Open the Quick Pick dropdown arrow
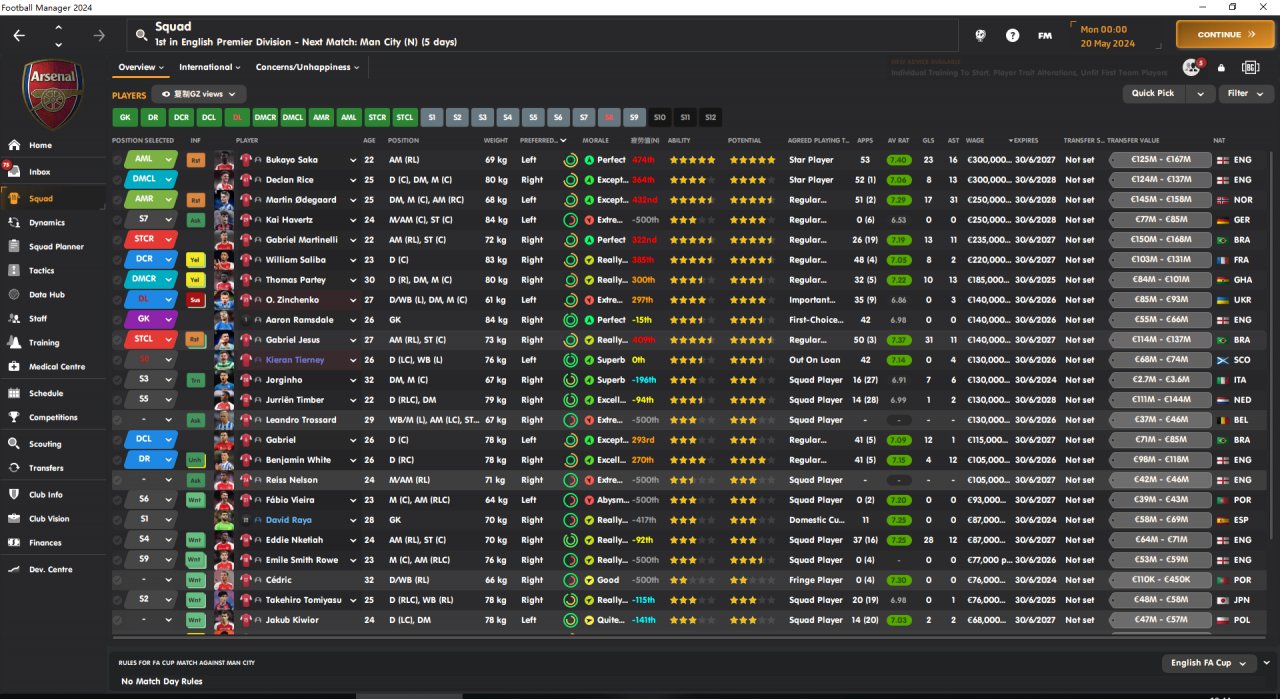The width and height of the screenshot is (1280, 699). click(1200, 93)
